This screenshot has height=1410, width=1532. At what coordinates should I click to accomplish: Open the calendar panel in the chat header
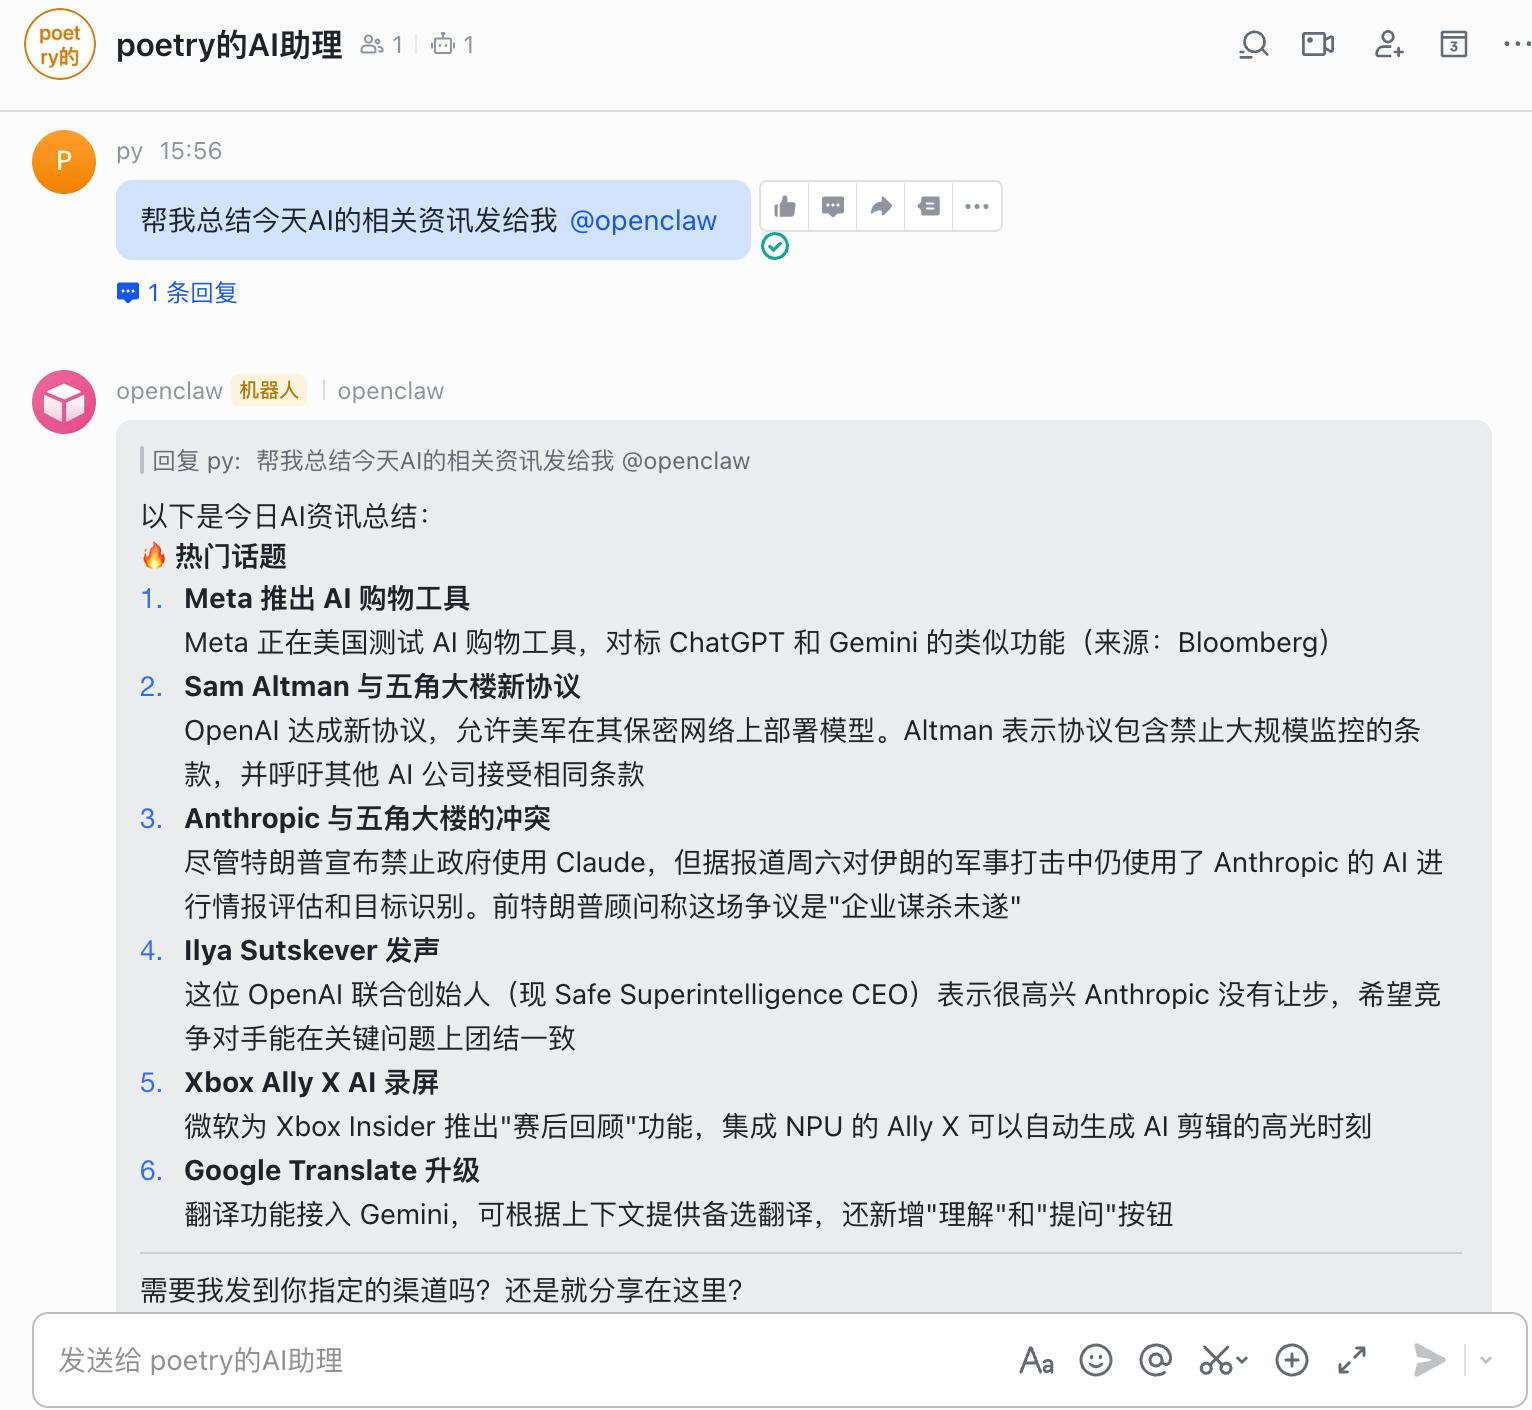click(1453, 44)
